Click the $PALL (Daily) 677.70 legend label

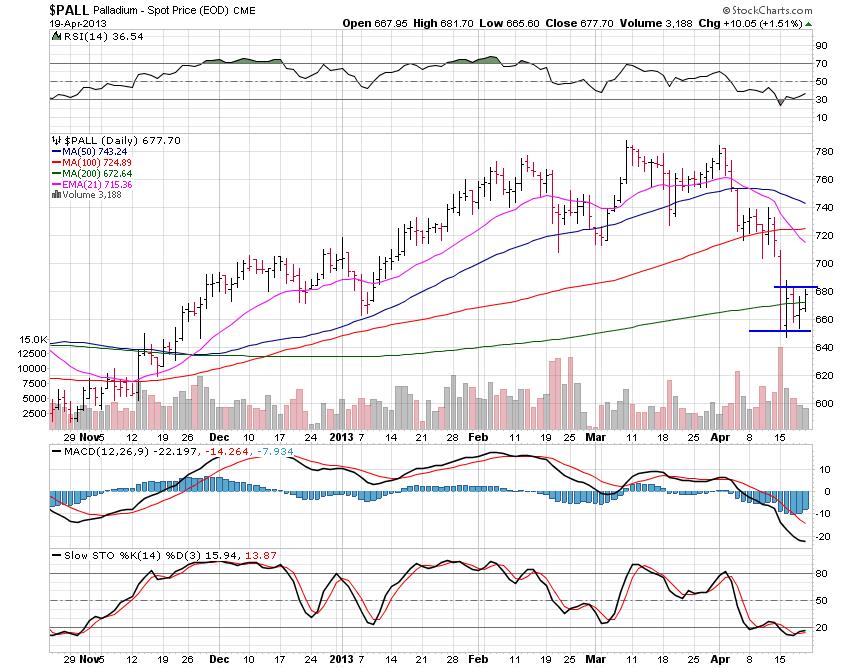[x=106, y=141]
